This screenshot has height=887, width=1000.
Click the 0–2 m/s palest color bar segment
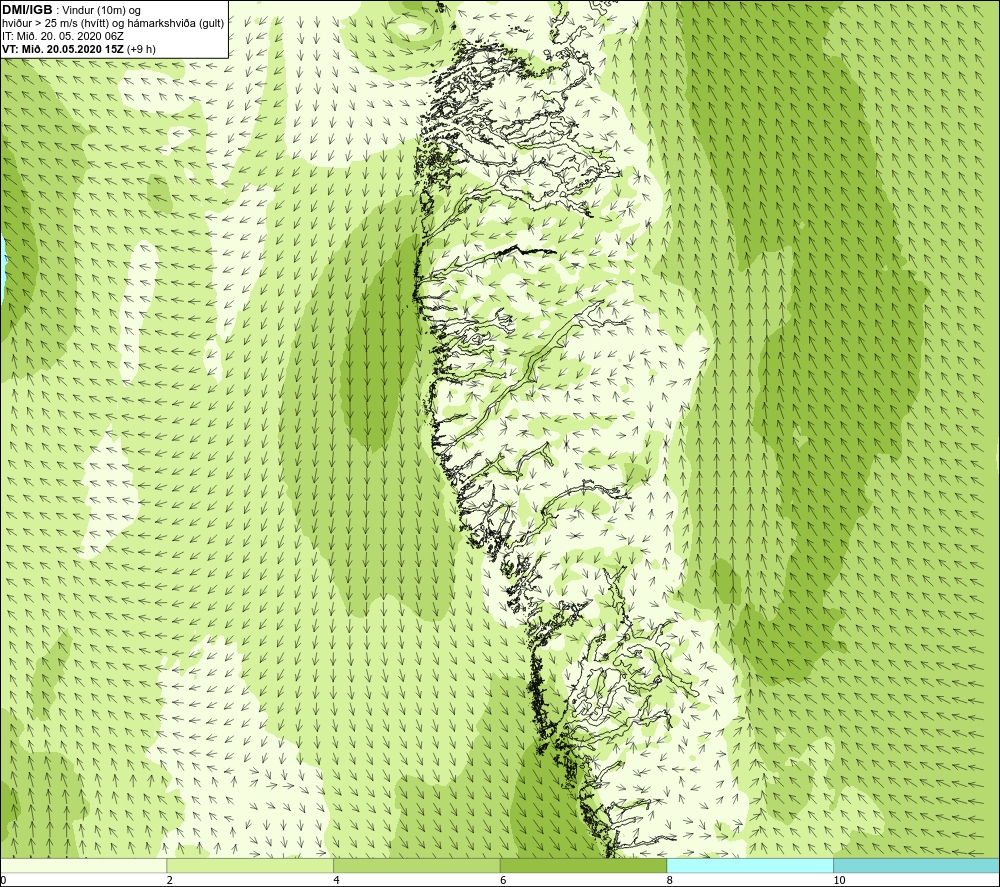pos(84,865)
